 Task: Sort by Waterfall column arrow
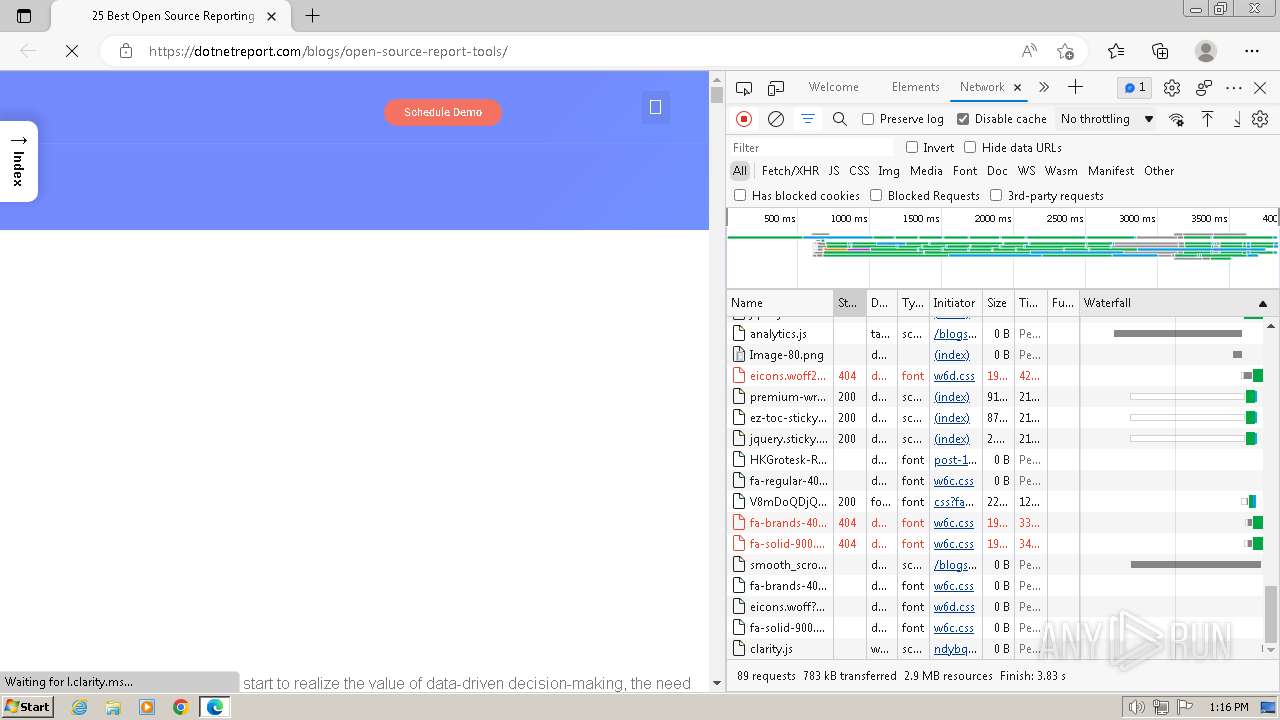(1262, 303)
